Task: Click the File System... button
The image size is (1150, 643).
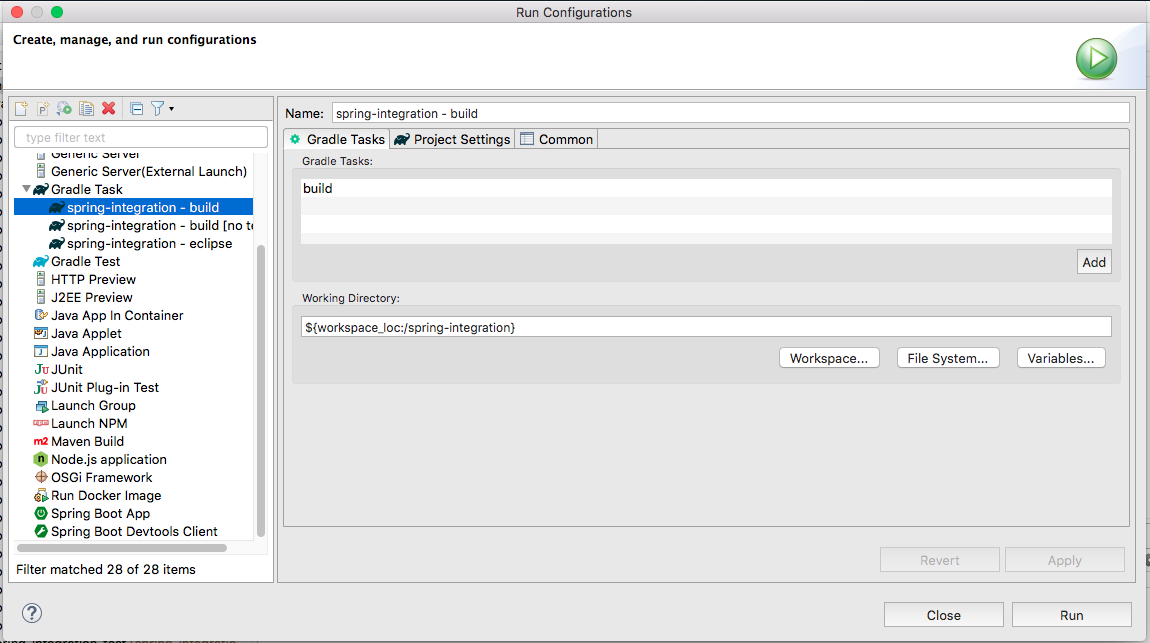Action: [948, 358]
